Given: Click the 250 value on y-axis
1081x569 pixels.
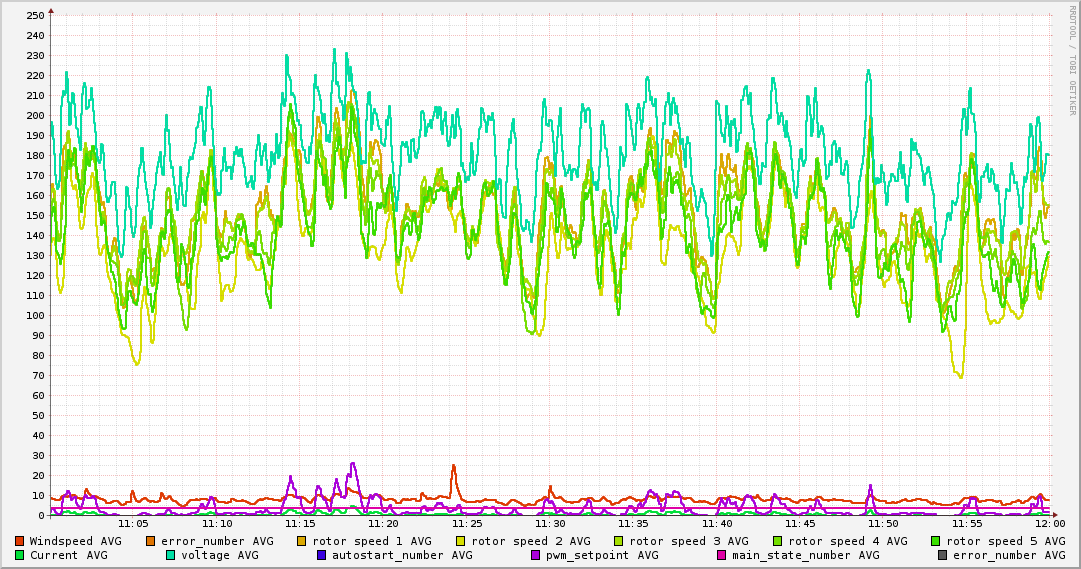Looking at the screenshot, I should pyautogui.click(x=35, y=15).
